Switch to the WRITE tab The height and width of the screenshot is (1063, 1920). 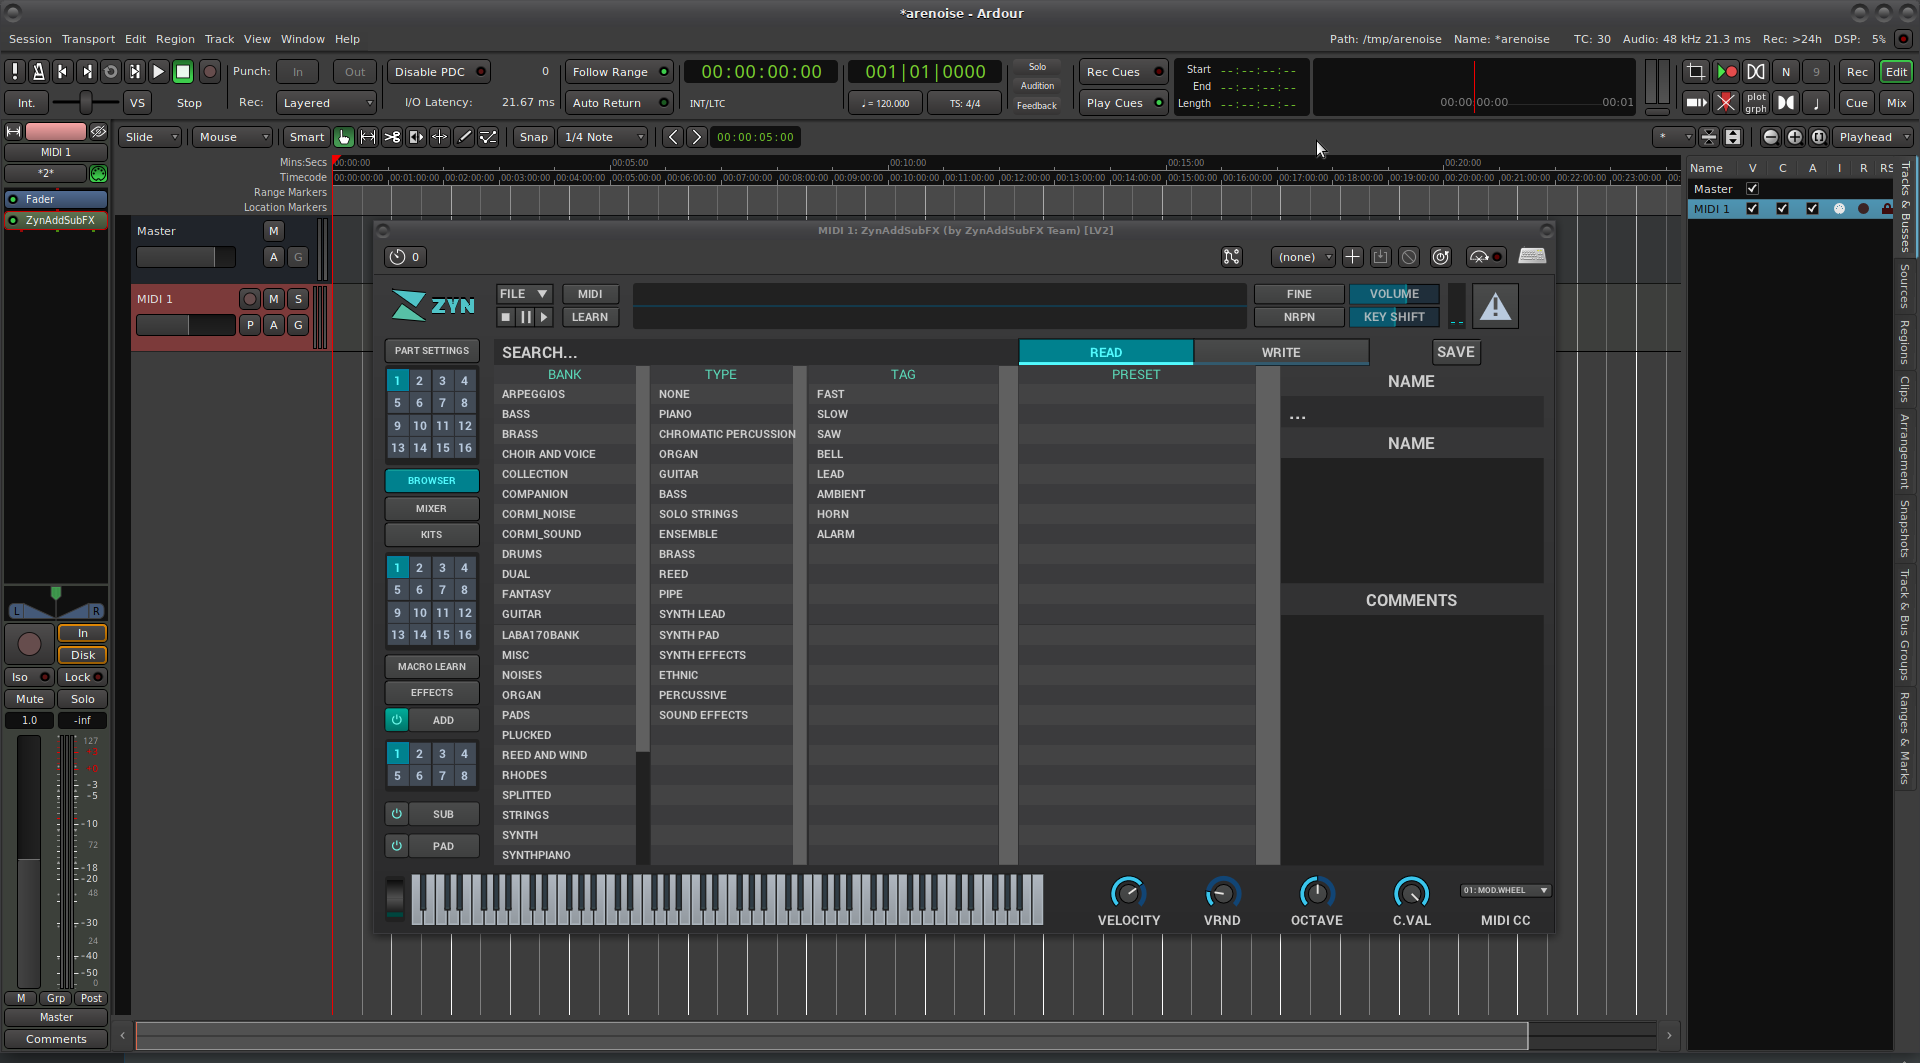coord(1280,352)
